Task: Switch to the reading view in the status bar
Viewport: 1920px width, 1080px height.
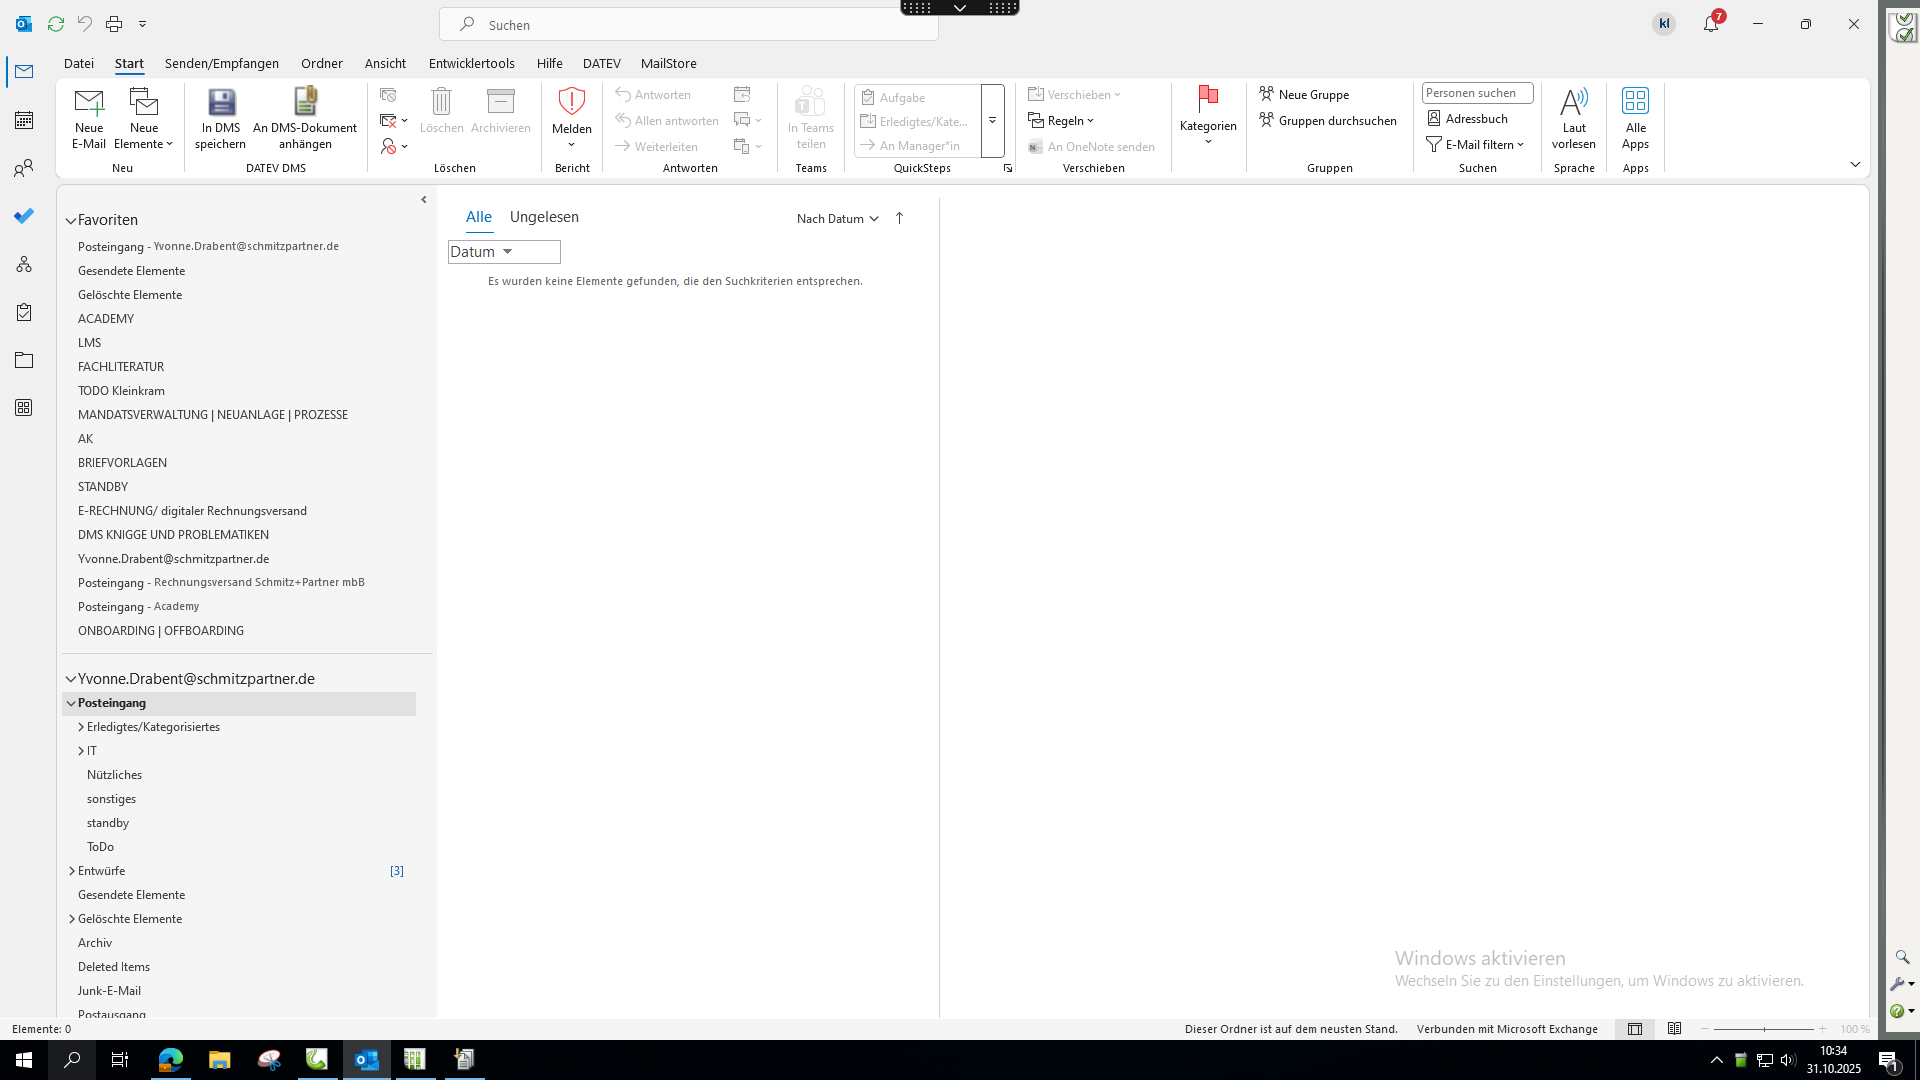Action: pyautogui.click(x=1674, y=1029)
